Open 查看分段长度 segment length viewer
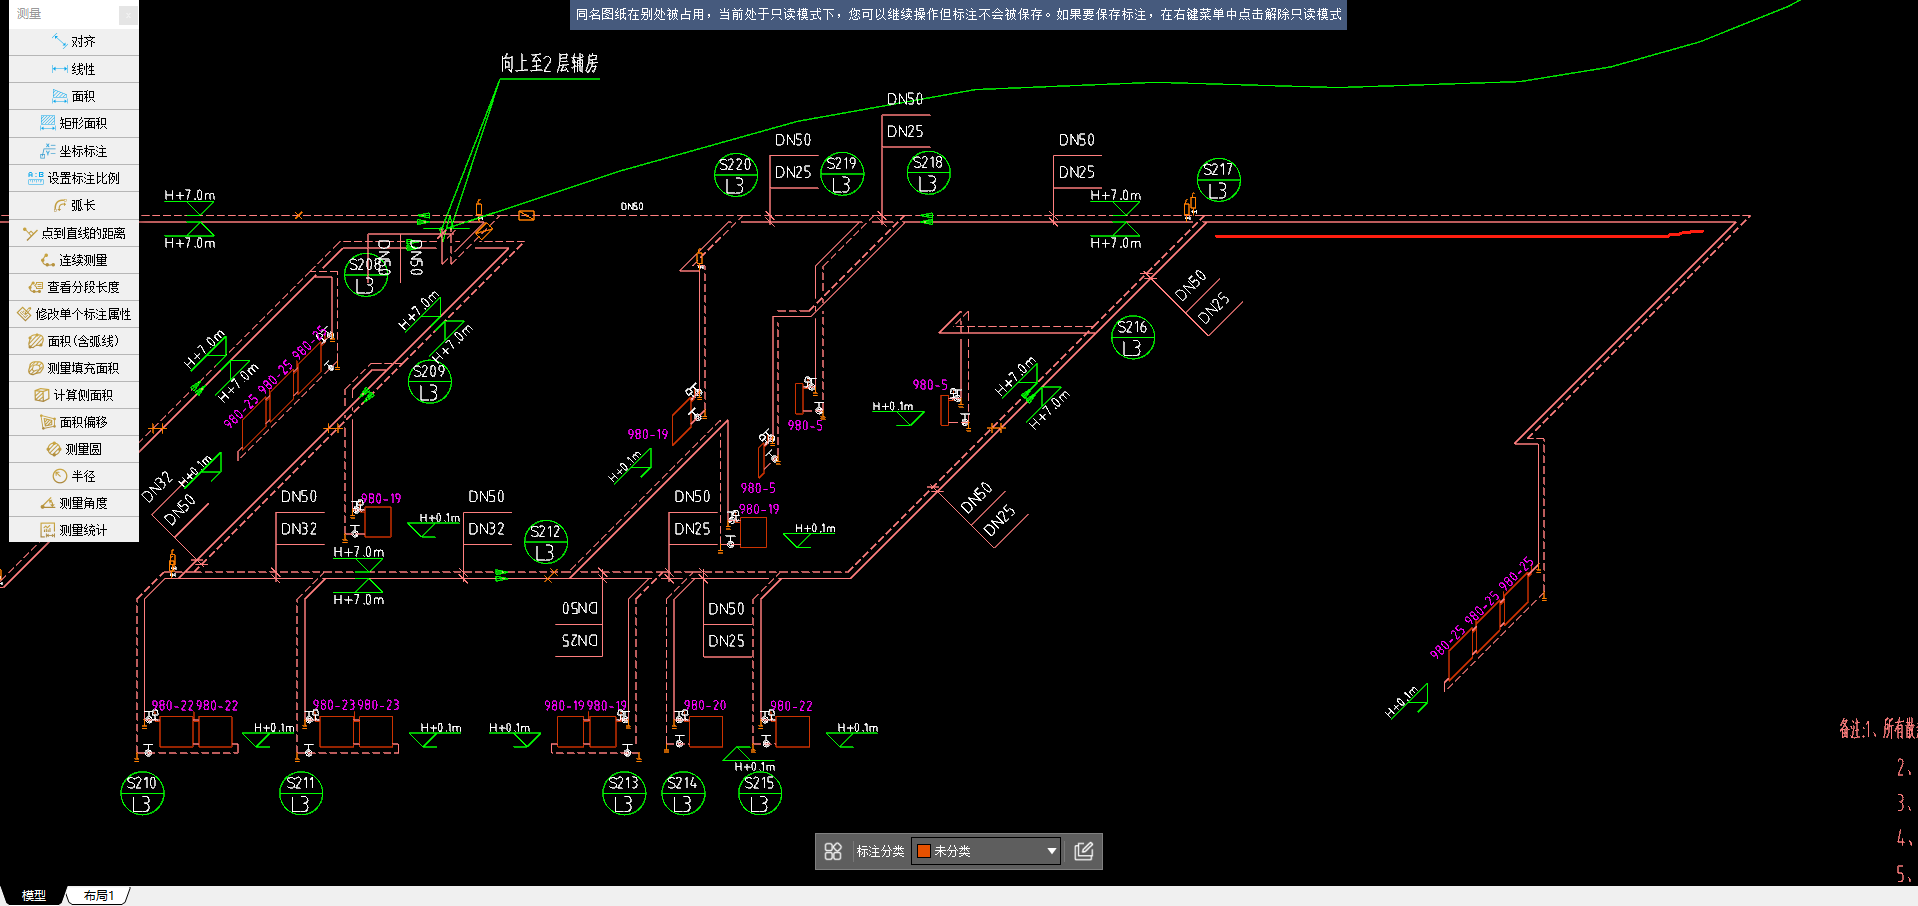 coord(74,287)
